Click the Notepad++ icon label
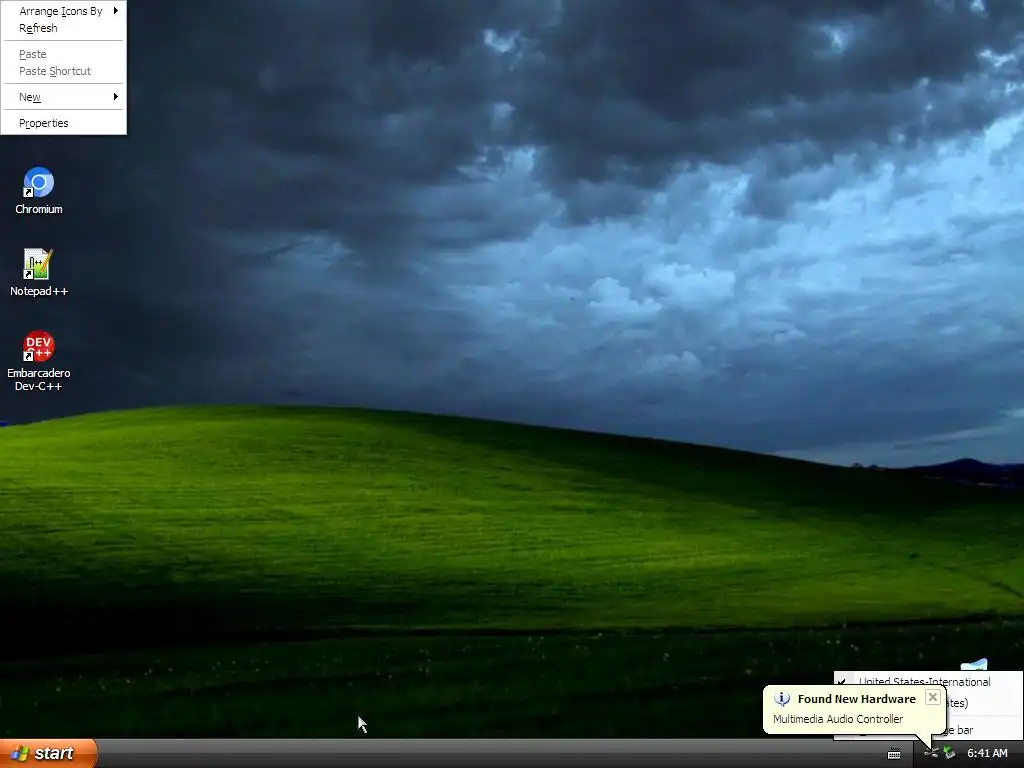Image resolution: width=1024 pixels, height=768 pixels. click(x=39, y=291)
